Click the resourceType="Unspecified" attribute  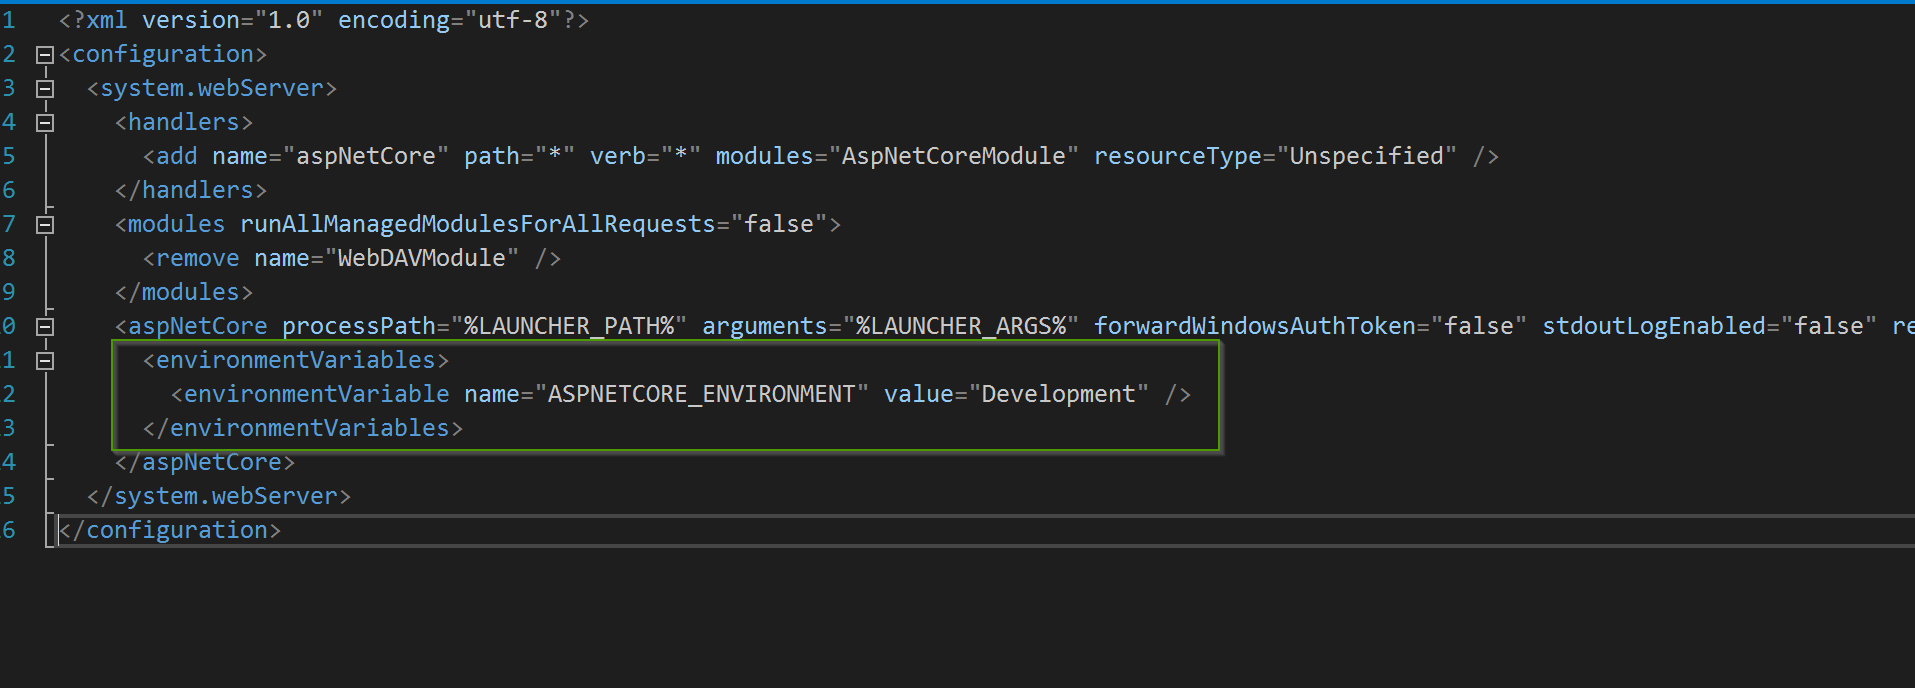[1275, 156]
